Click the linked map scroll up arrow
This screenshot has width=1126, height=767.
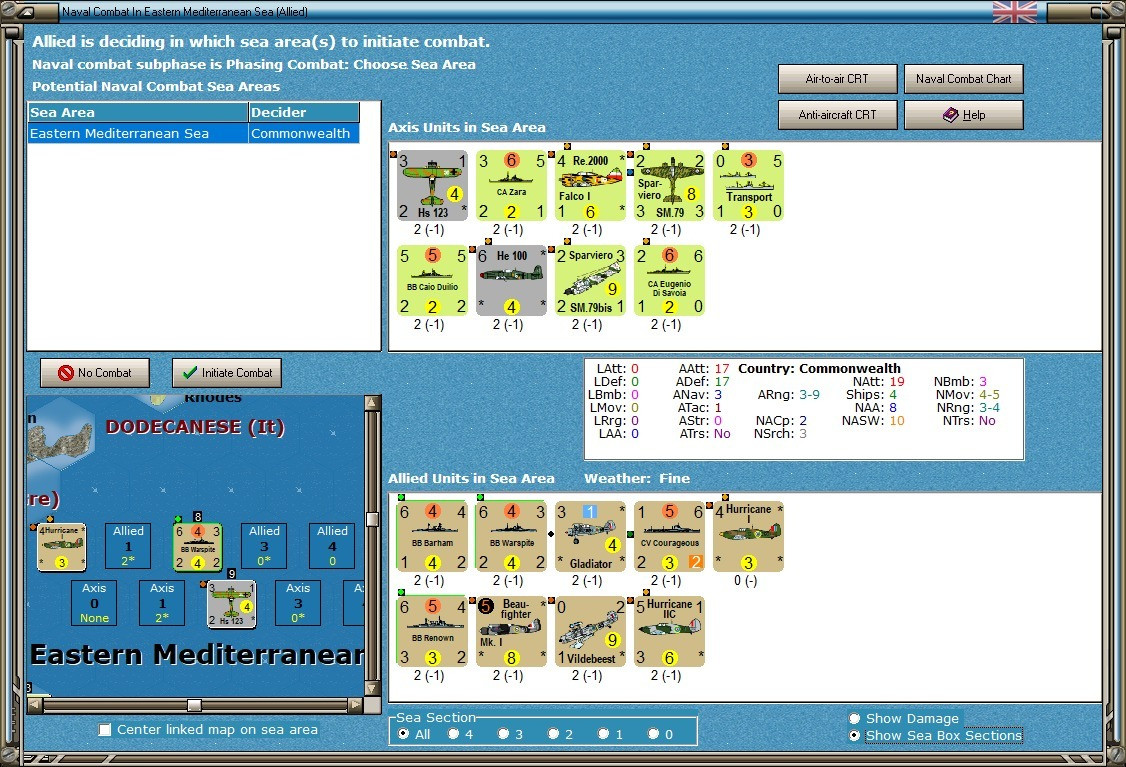[x=372, y=403]
